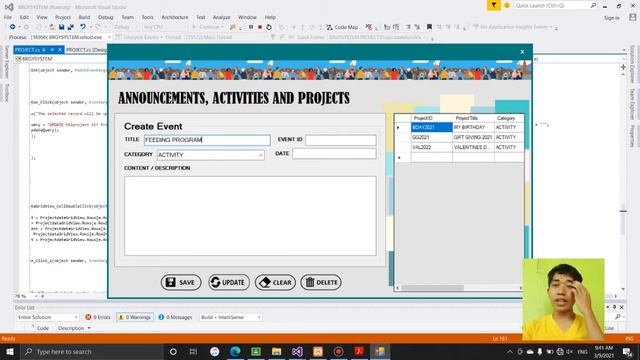Click the Save file toolbar icon
640x360 pixels.
tap(61, 27)
